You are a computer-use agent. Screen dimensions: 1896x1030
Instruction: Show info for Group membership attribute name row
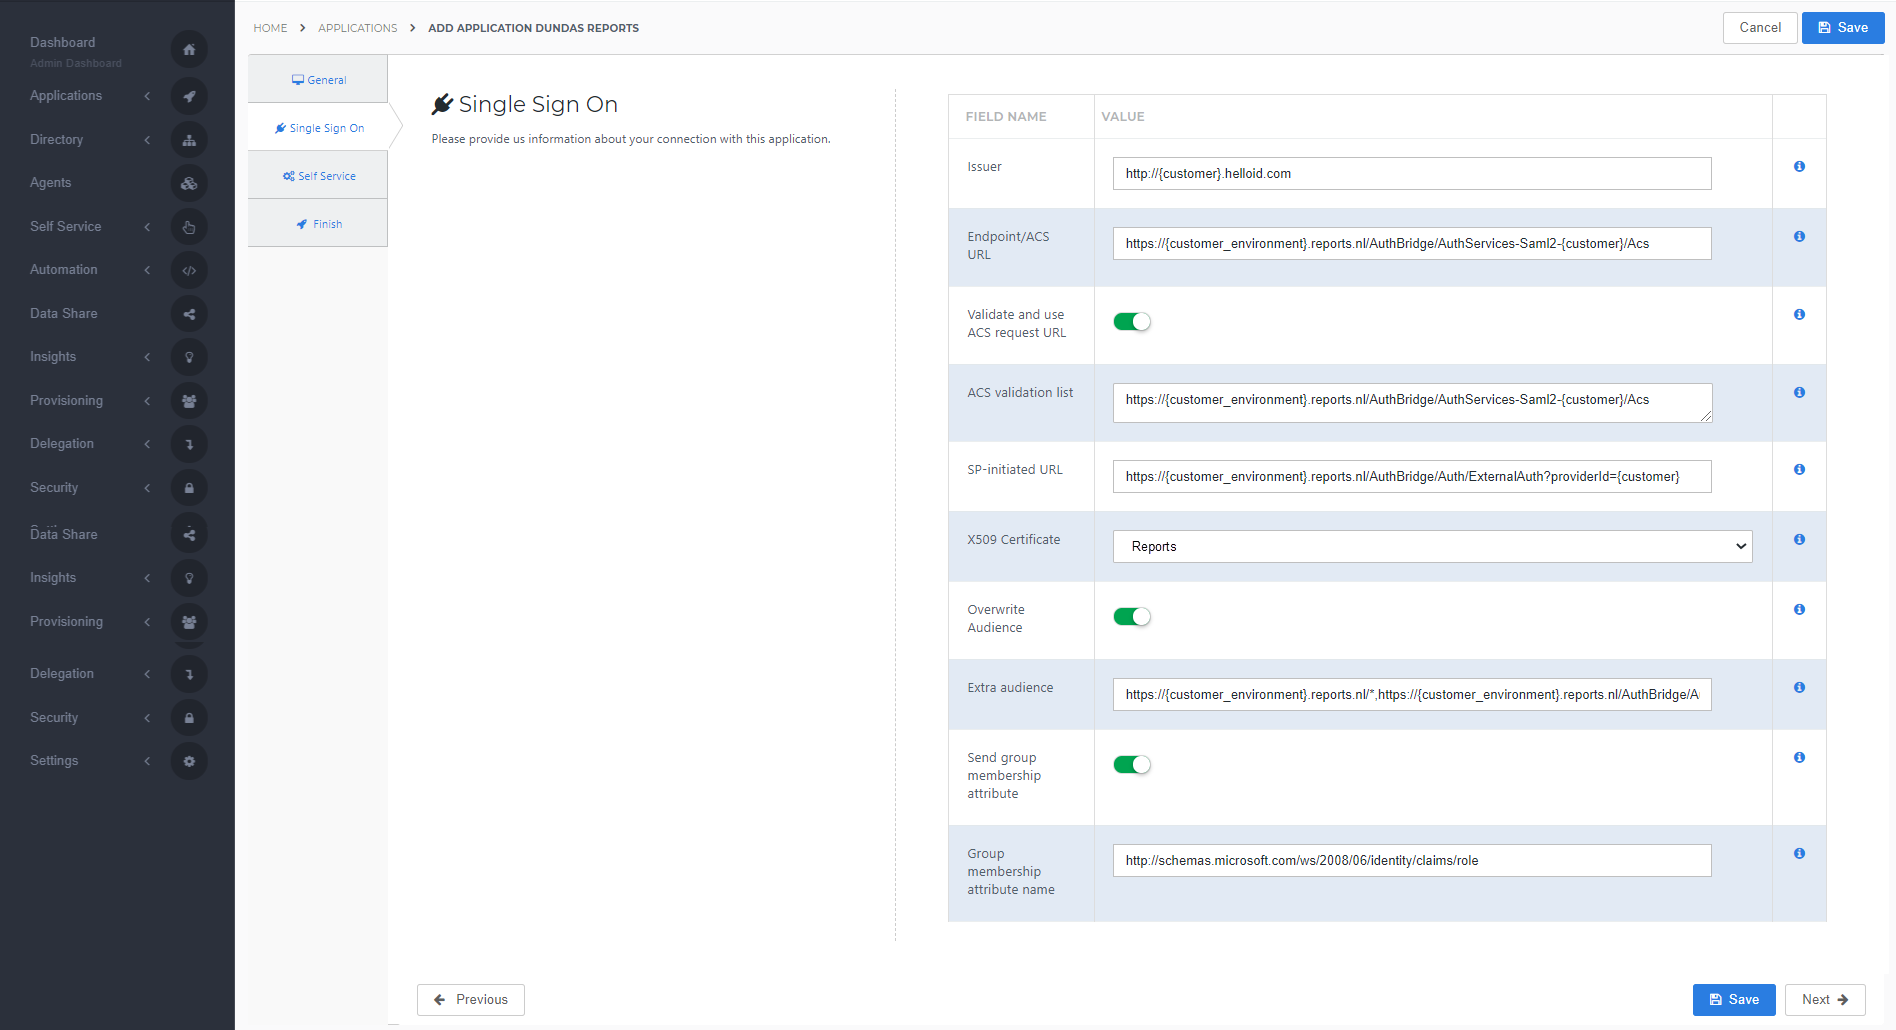pos(1799,854)
